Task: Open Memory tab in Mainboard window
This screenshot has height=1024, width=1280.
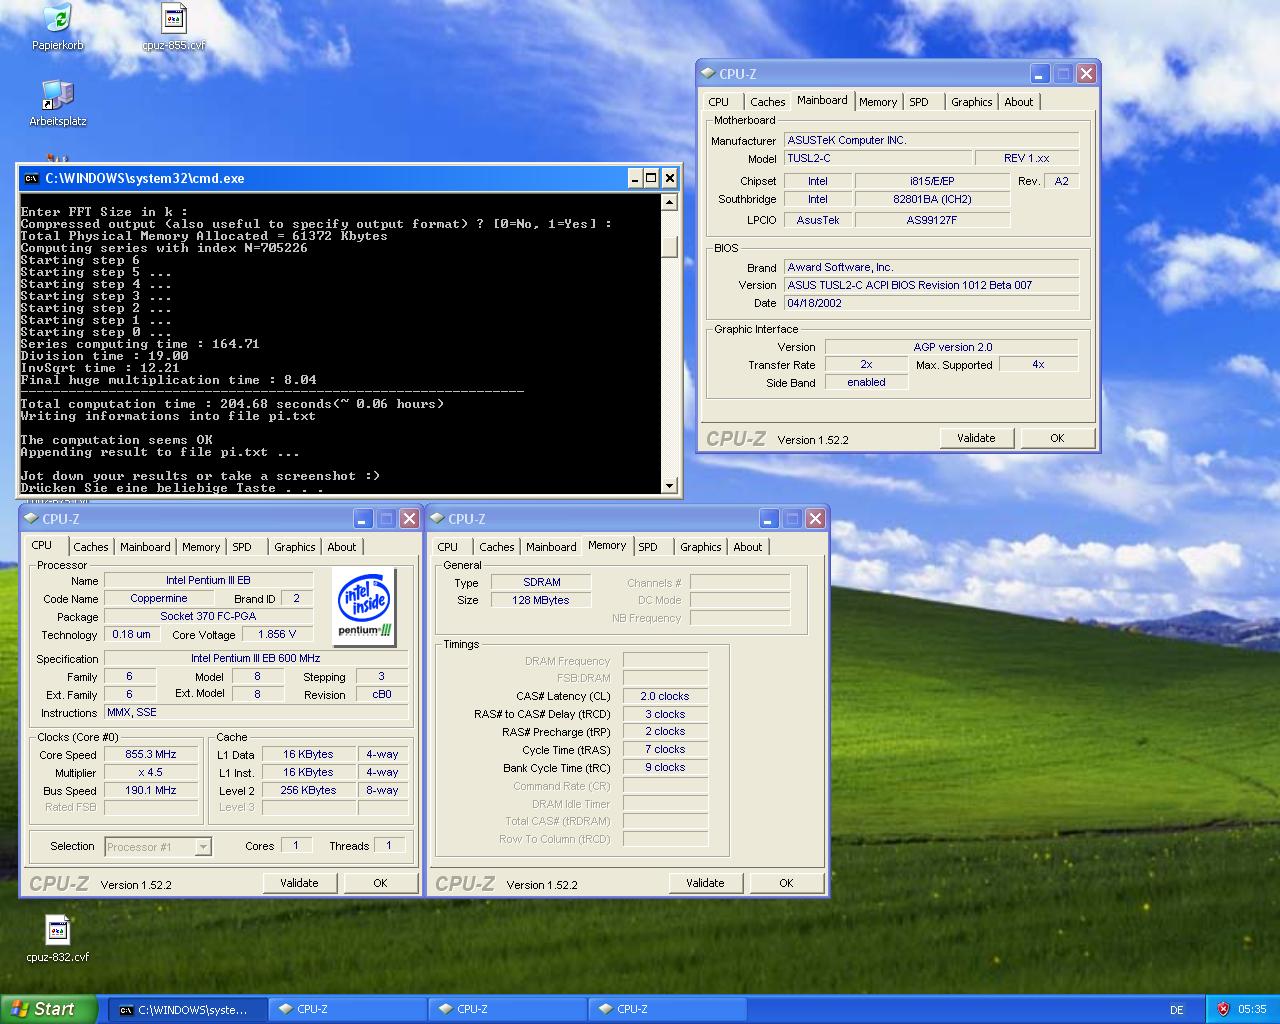Action: coord(878,102)
